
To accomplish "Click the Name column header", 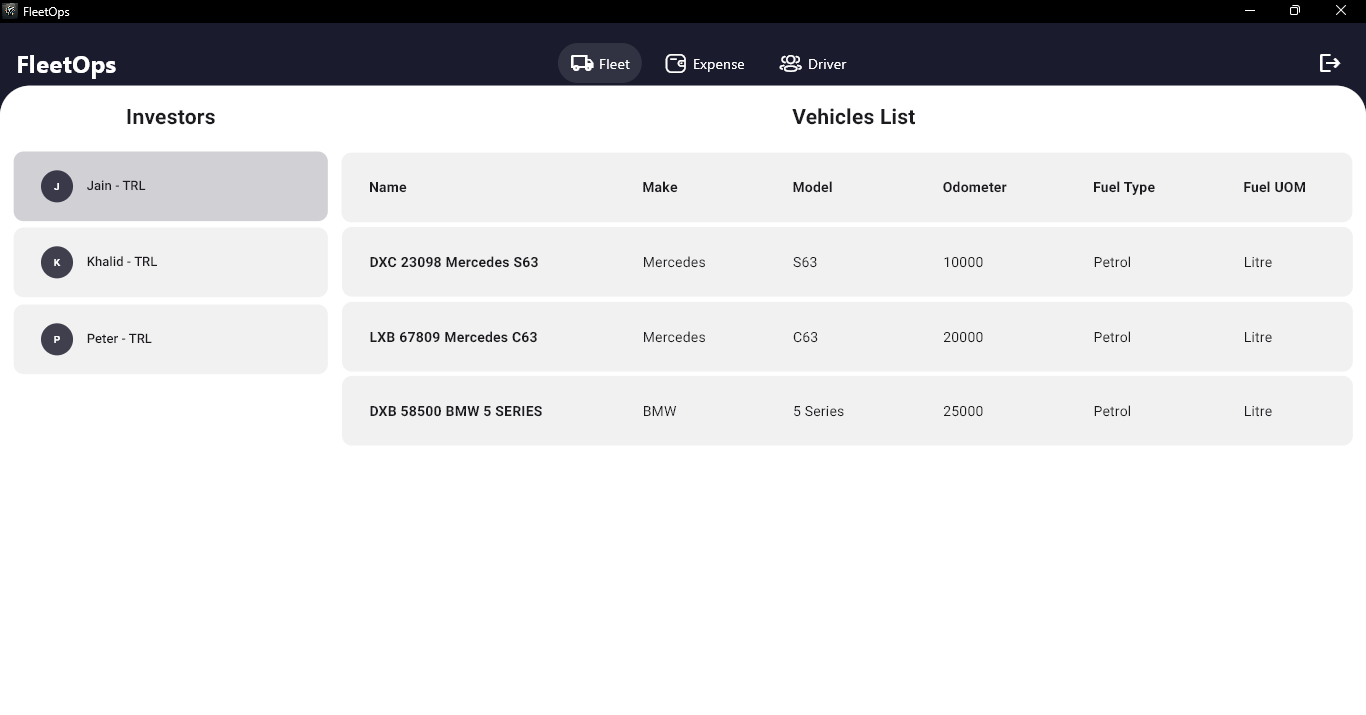I will (388, 187).
